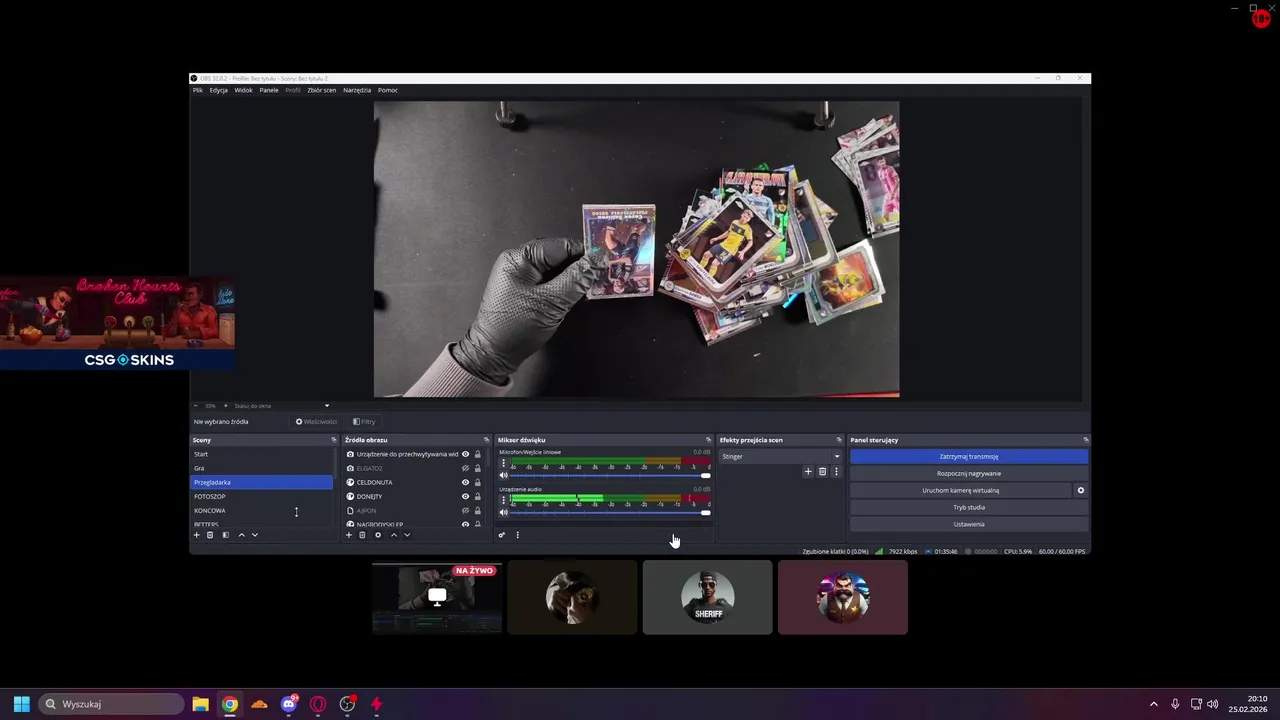Viewport: 1280px width, 720px height.
Task: Toggle lock on DONEJTY source
Action: coord(478,496)
